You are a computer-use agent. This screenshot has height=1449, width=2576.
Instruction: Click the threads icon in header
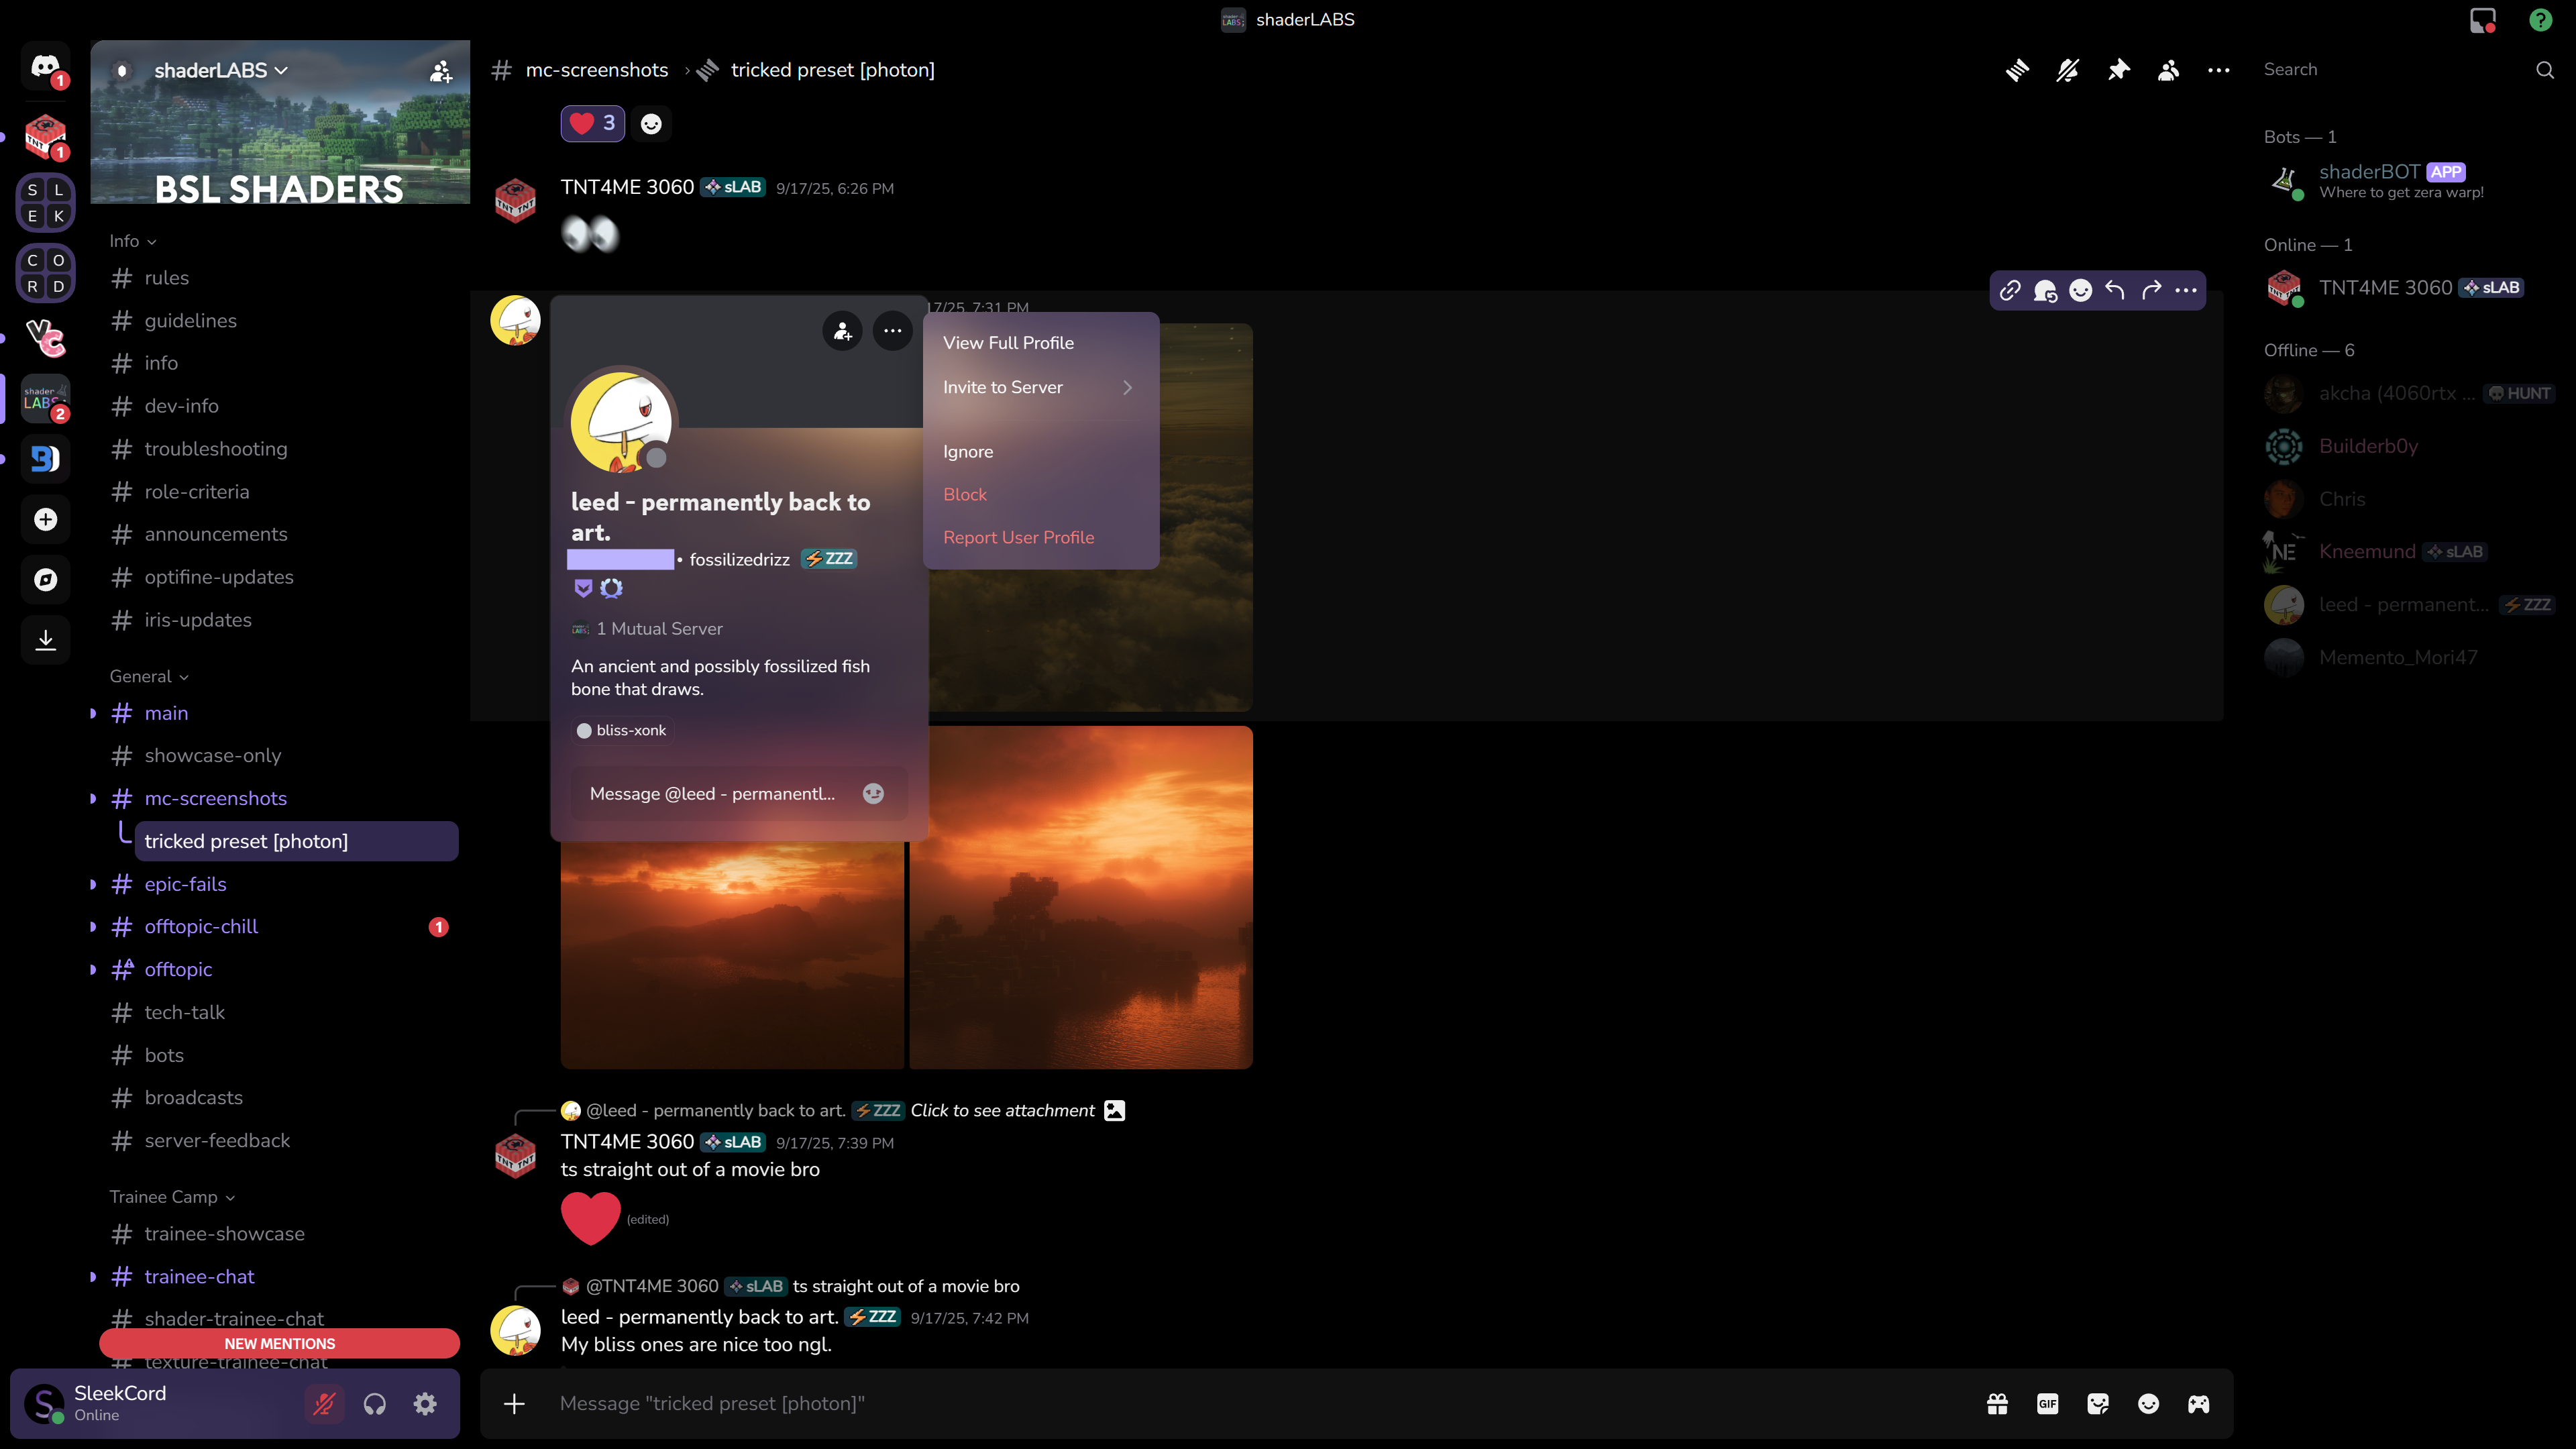point(2017,70)
